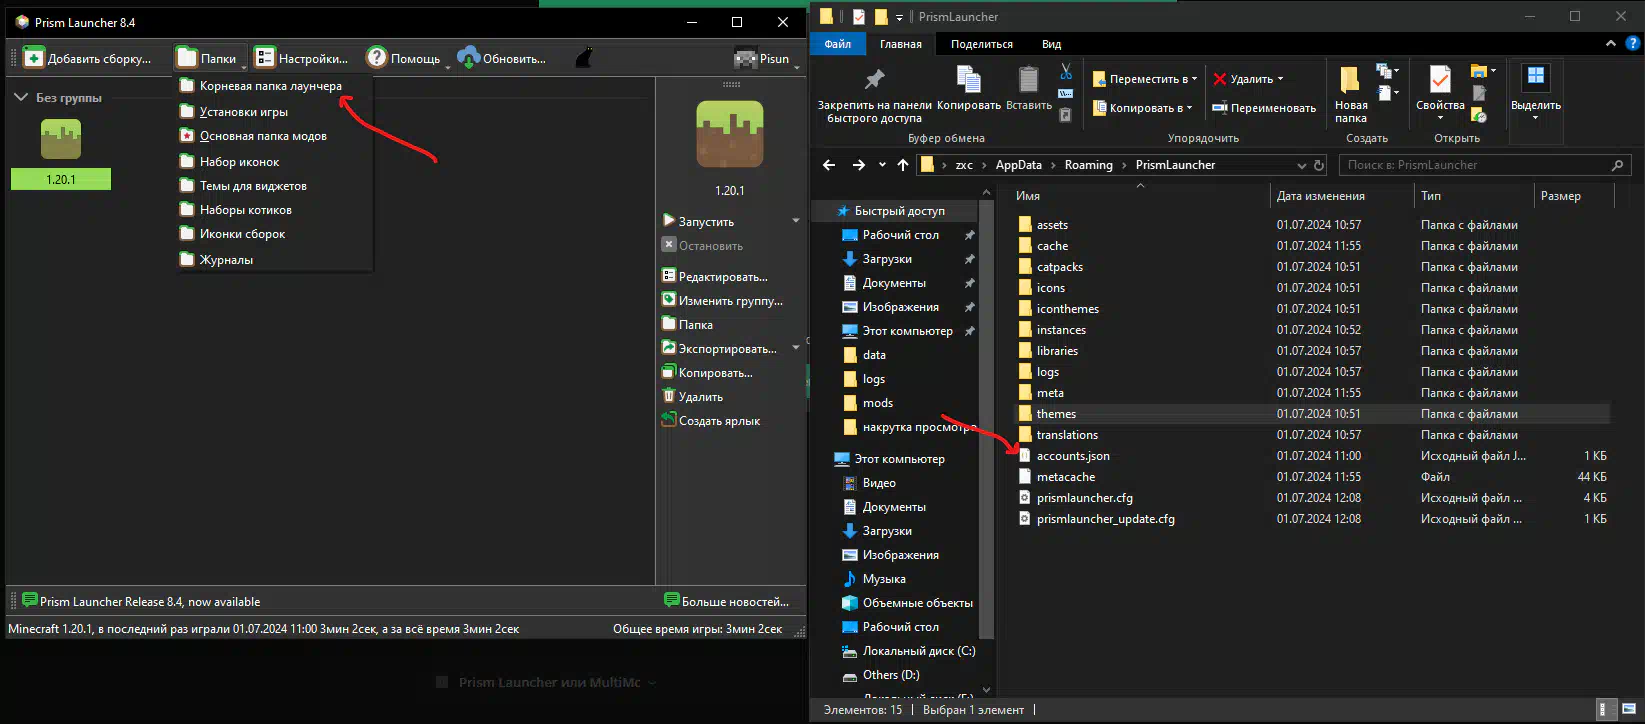Image resolution: width=1645 pixels, height=724 pixels.
Task: Switch to the Файл tab in Explorer
Action: click(x=838, y=44)
